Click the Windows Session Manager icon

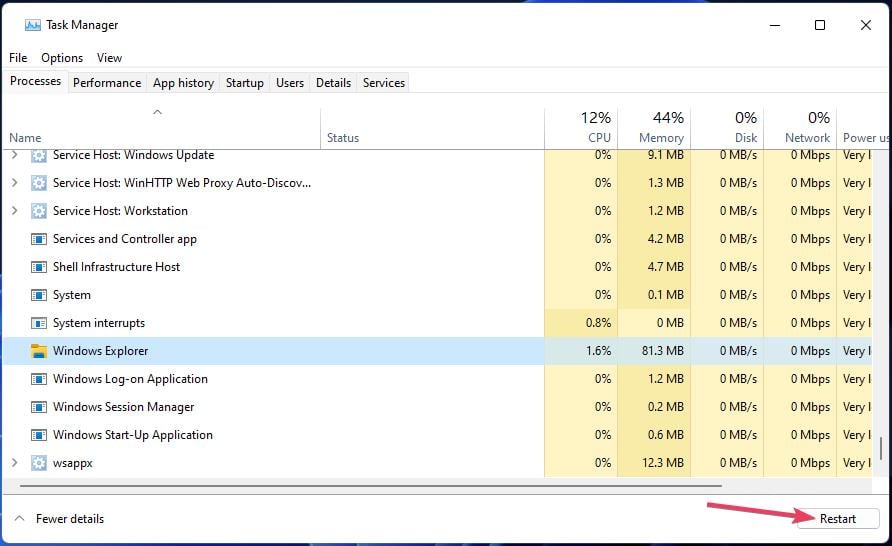(x=39, y=407)
